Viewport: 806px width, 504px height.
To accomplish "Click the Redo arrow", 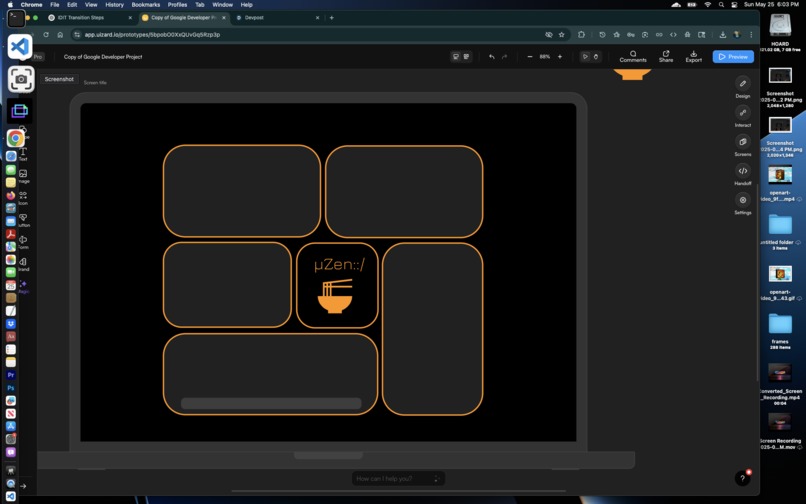I will tap(504, 57).
